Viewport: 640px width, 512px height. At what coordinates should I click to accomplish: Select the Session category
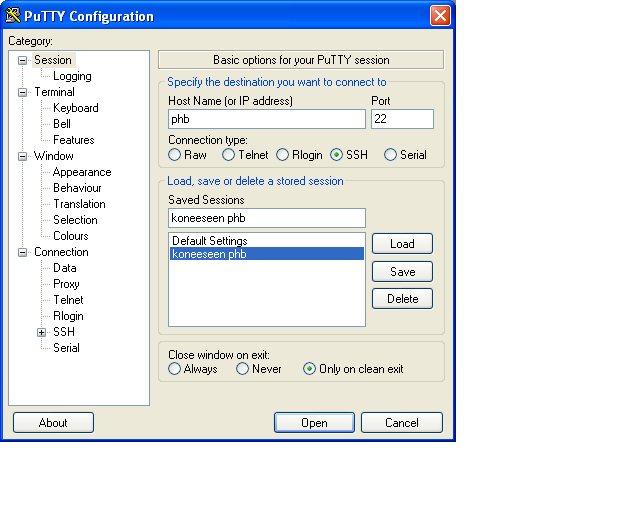point(53,60)
